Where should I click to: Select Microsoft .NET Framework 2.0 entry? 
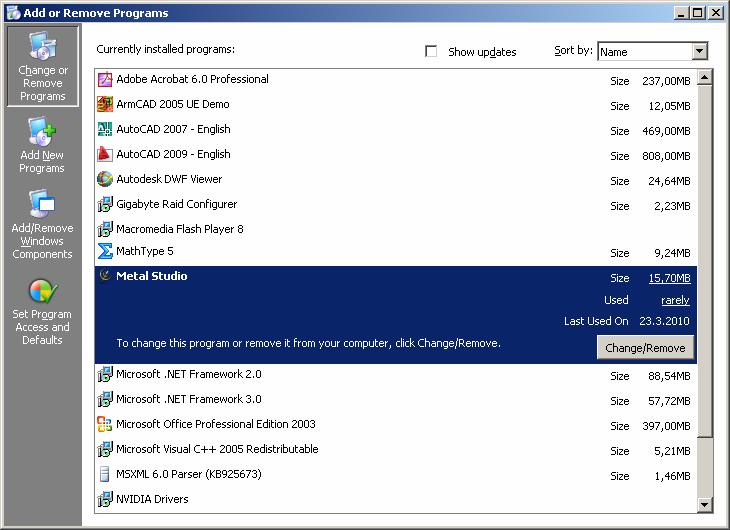(x=396, y=374)
